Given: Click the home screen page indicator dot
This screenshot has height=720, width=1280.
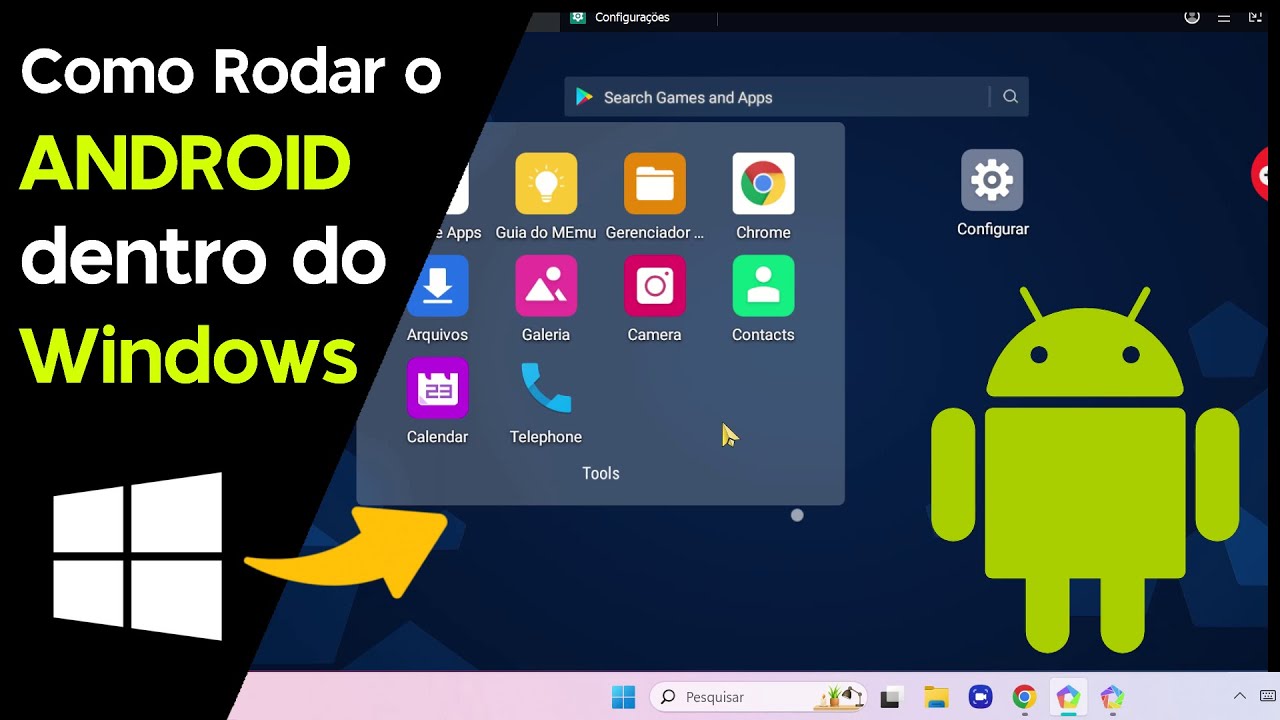Looking at the screenshot, I should click(x=797, y=515).
